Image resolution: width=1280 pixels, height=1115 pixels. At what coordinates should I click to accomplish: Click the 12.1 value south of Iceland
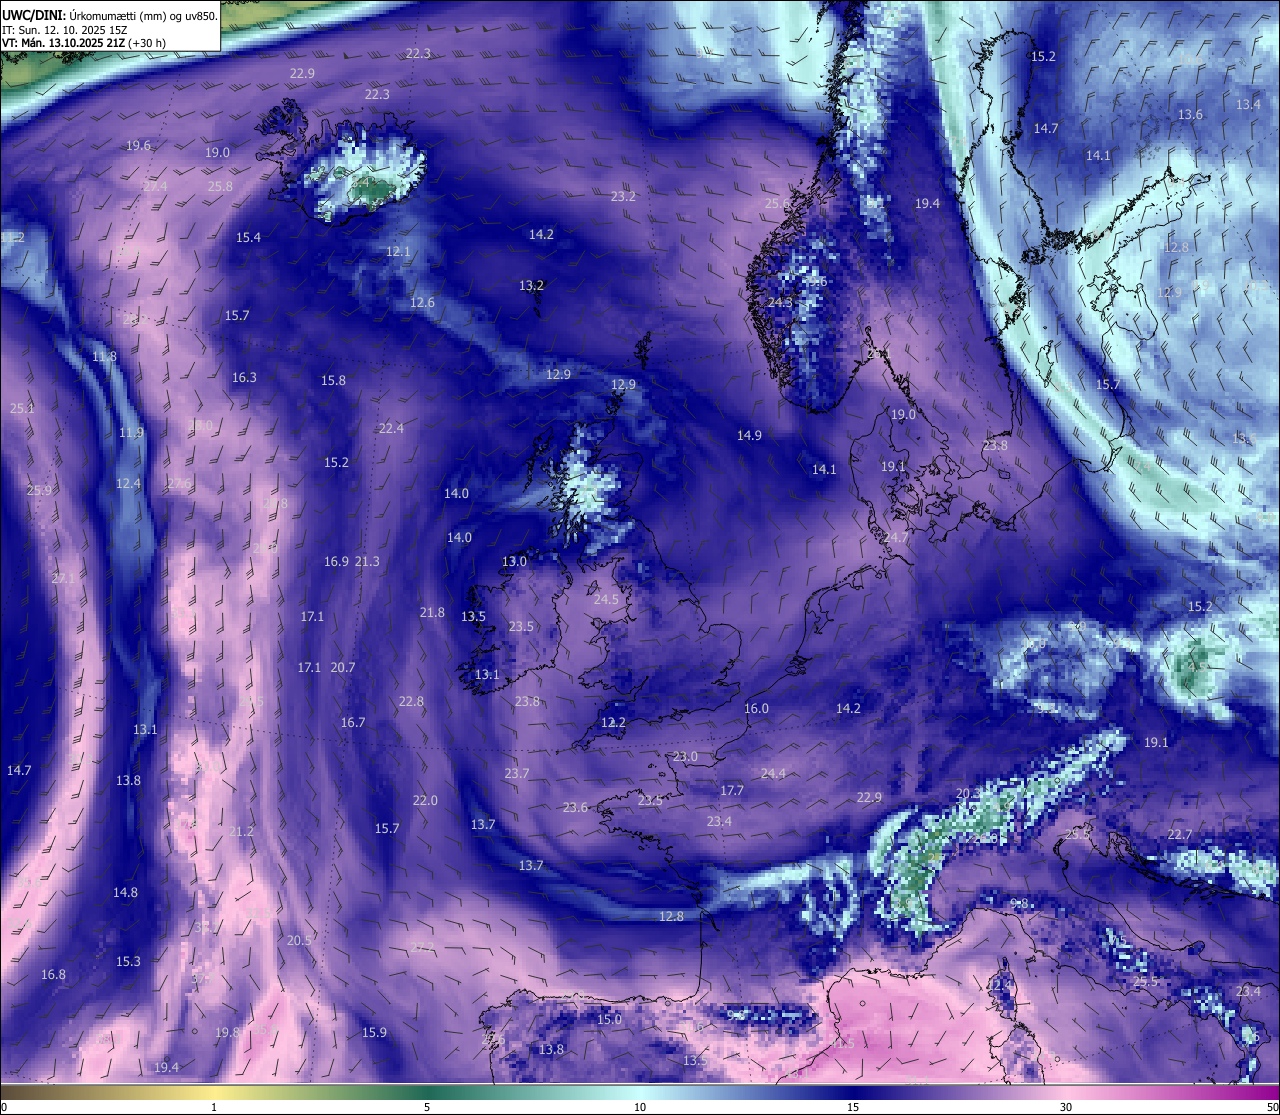pos(398,252)
